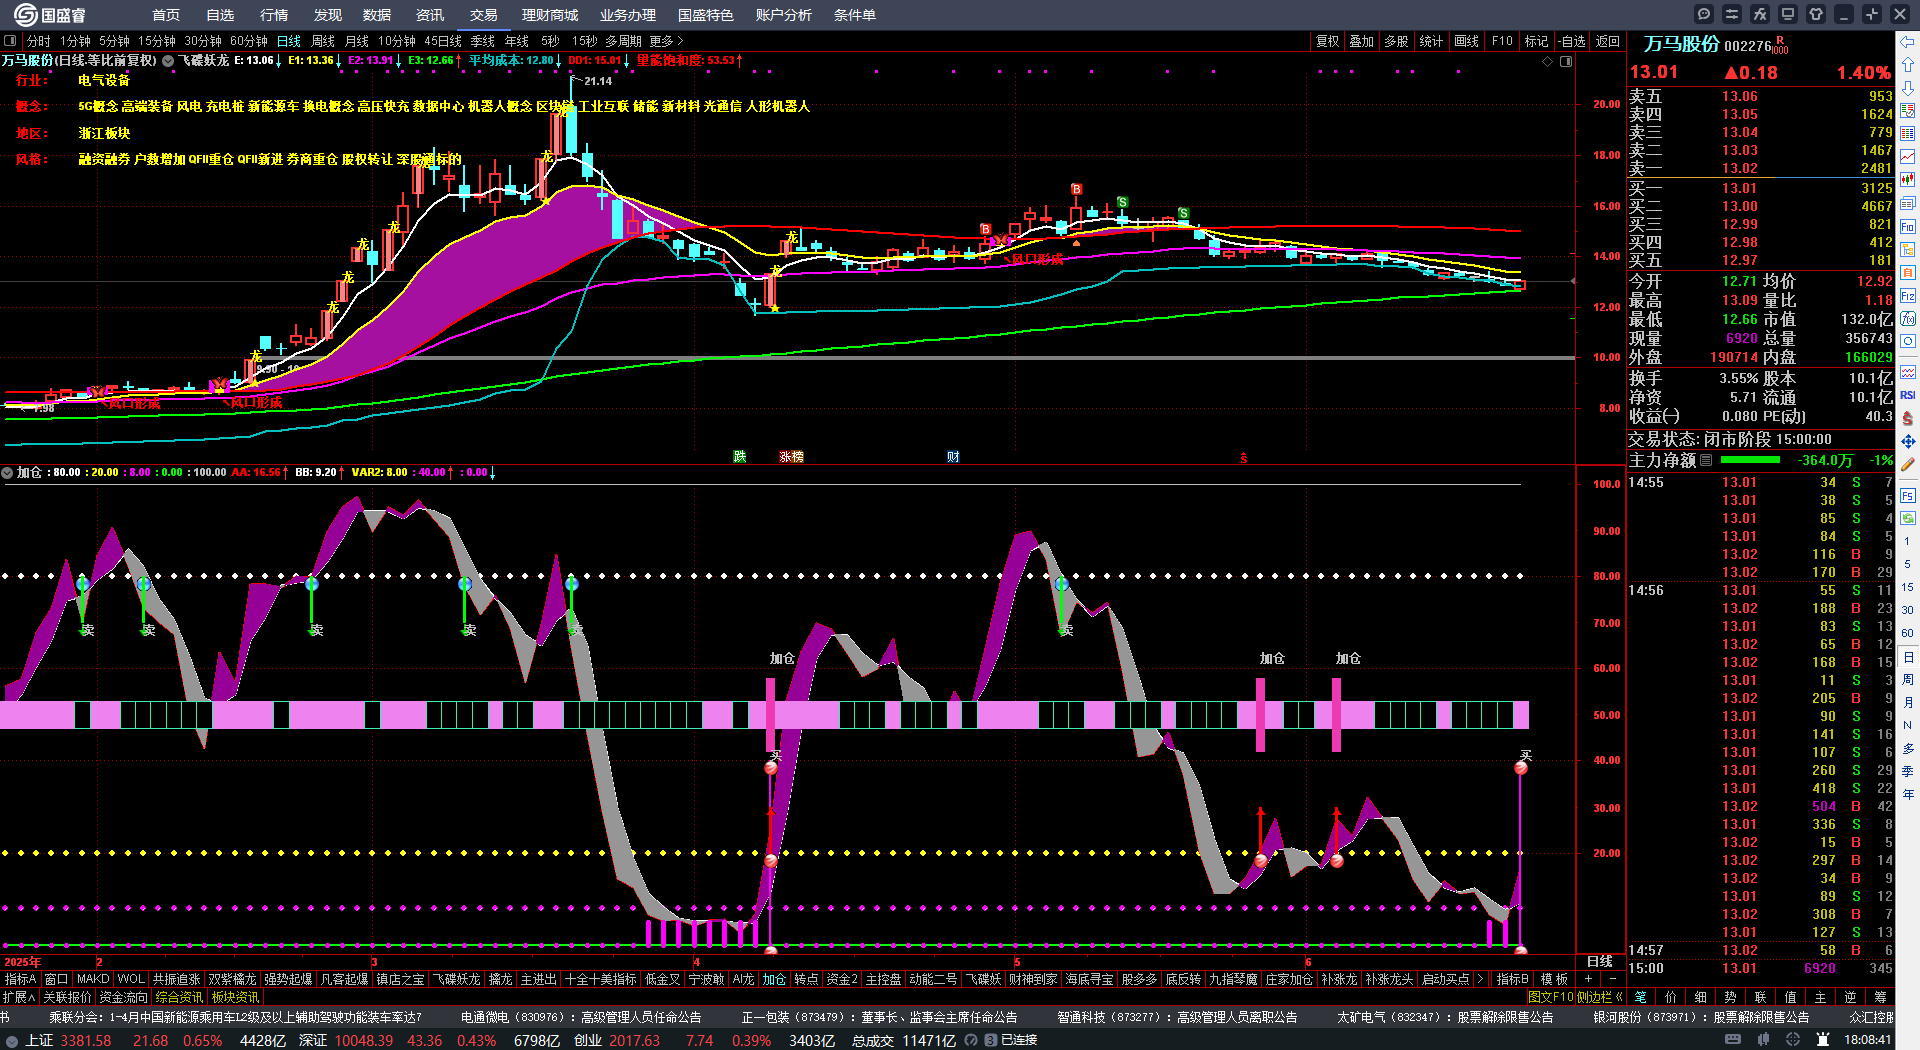The height and width of the screenshot is (1050, 1920).
Task: Open the 理财商城 menu
Action: click(x=550, y=15)
